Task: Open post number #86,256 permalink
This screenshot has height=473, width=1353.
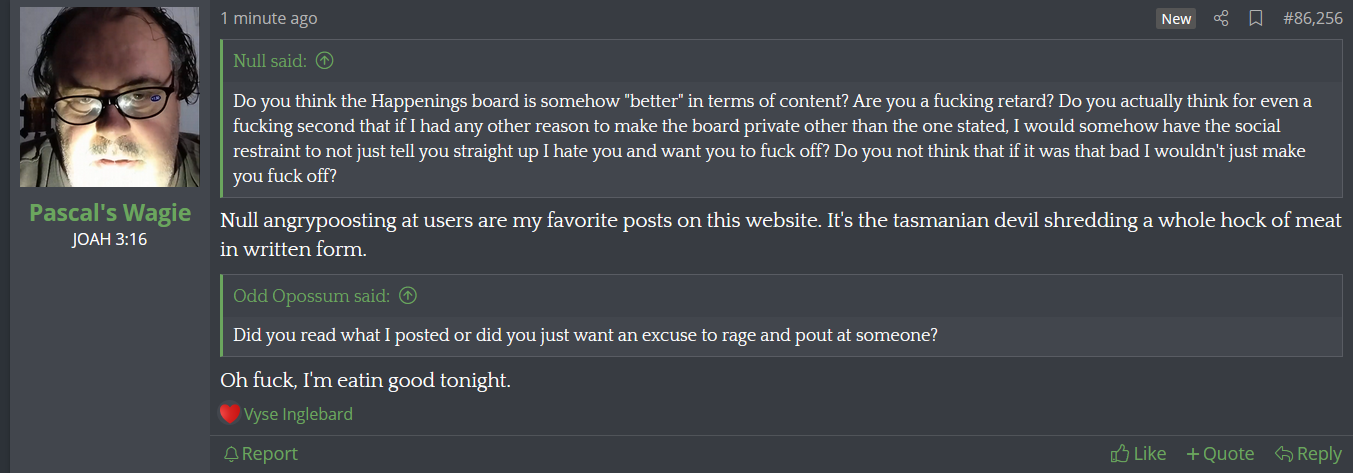Action: coord(1312,18)
